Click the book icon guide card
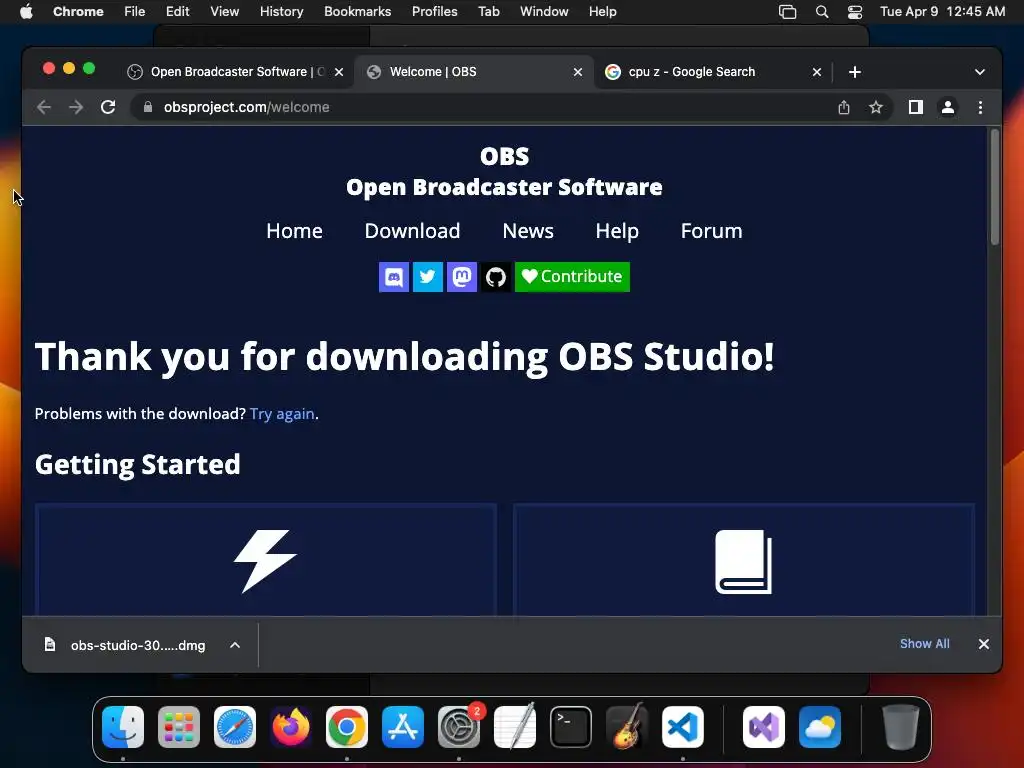1024x768 pixels. [744, 560]
